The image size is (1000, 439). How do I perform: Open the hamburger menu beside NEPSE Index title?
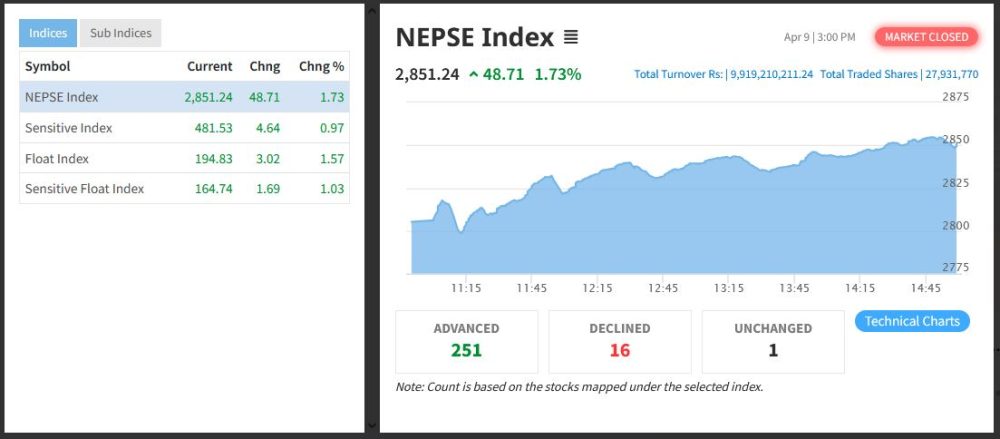[x=571, y=38]
